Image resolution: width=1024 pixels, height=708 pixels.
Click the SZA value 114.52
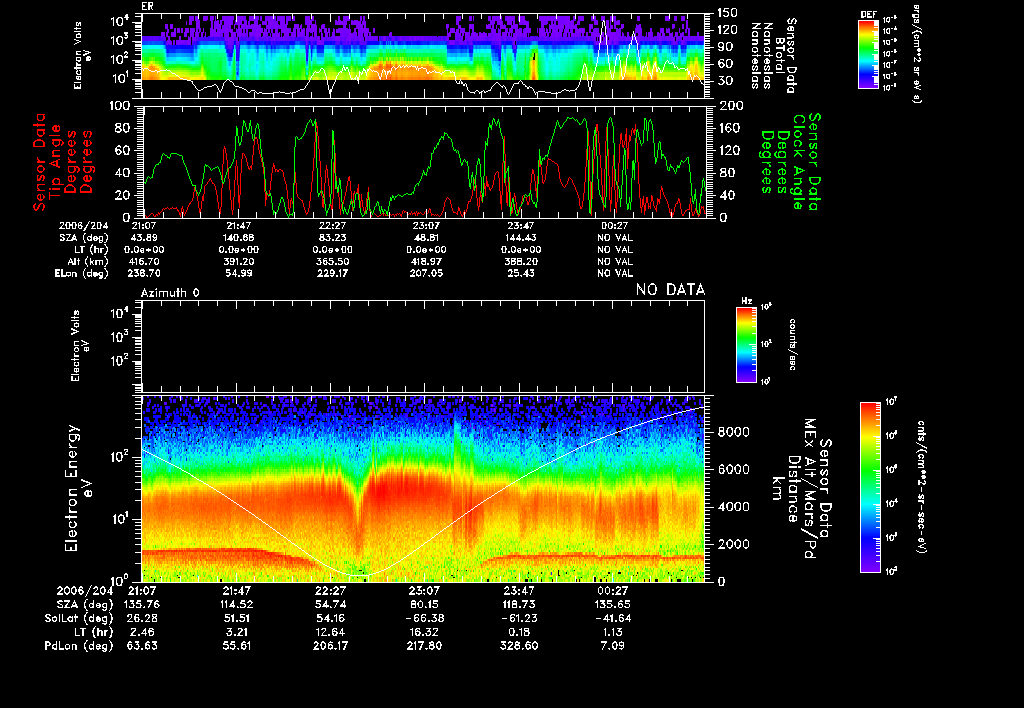(x=236, y=604)
